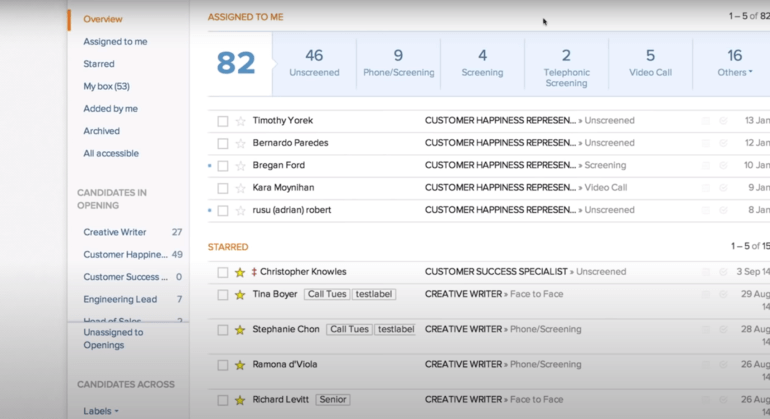This screenshot has width=770, height=419.
Task: Star candidate Bernardo Paredes
Action: tap(241, 143)
